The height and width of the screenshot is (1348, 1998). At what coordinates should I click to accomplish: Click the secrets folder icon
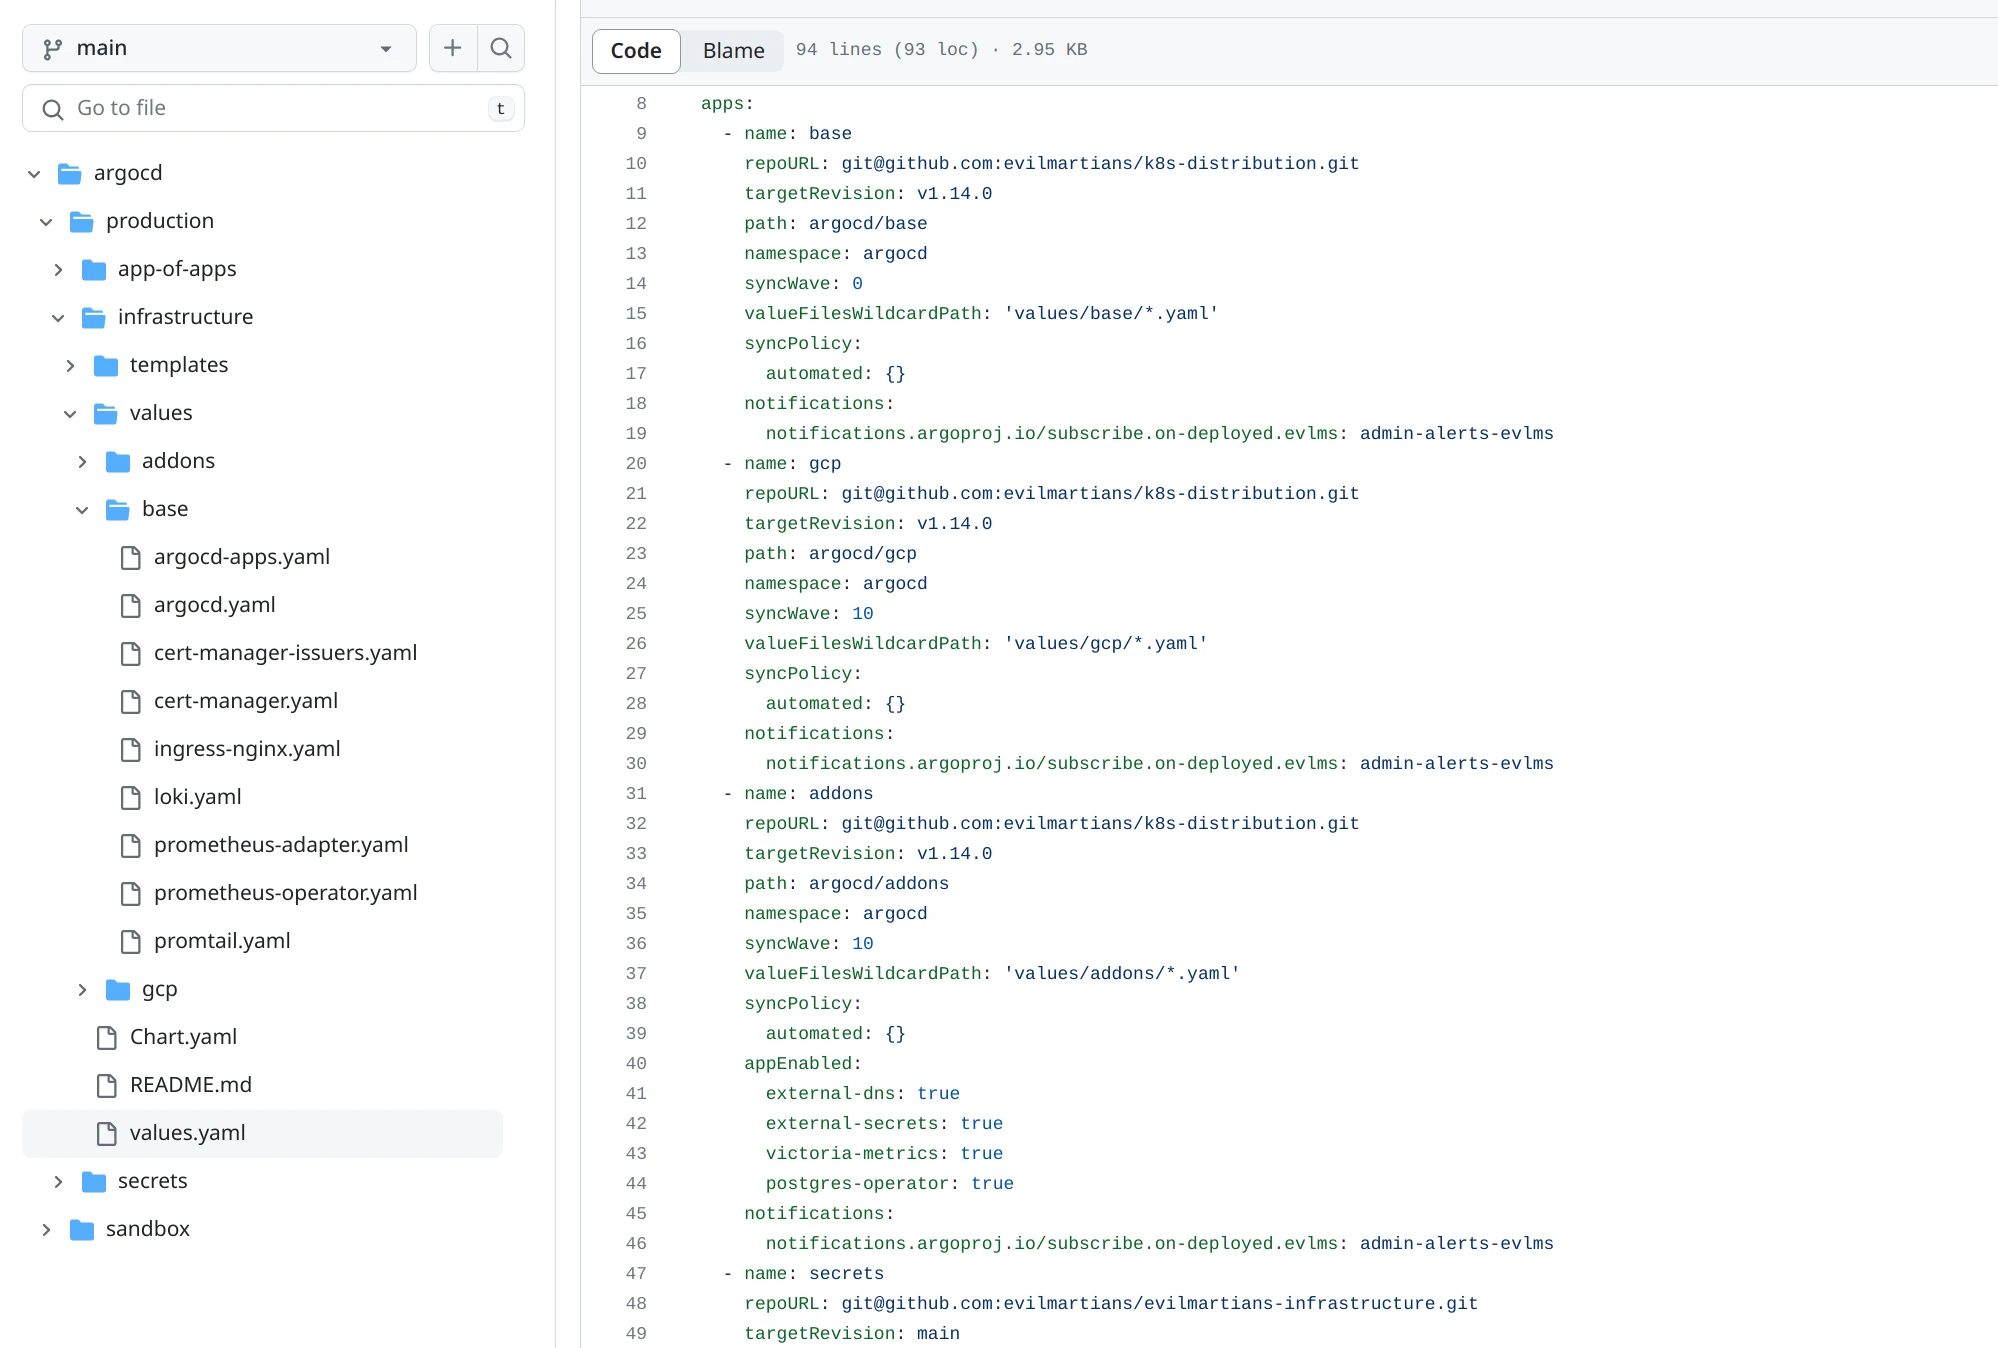93,1182
